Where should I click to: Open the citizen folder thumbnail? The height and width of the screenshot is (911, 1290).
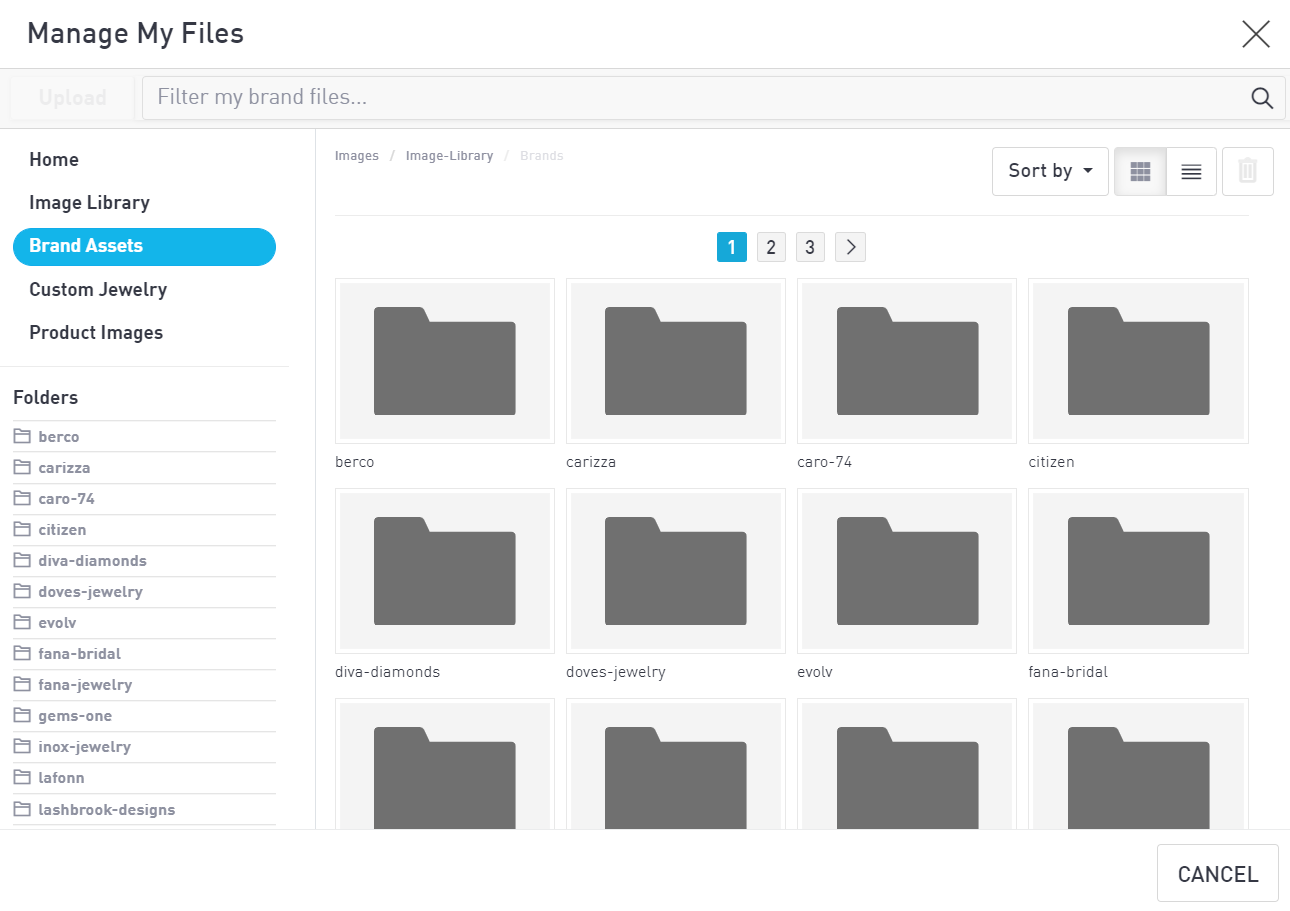click(1138, 361)
